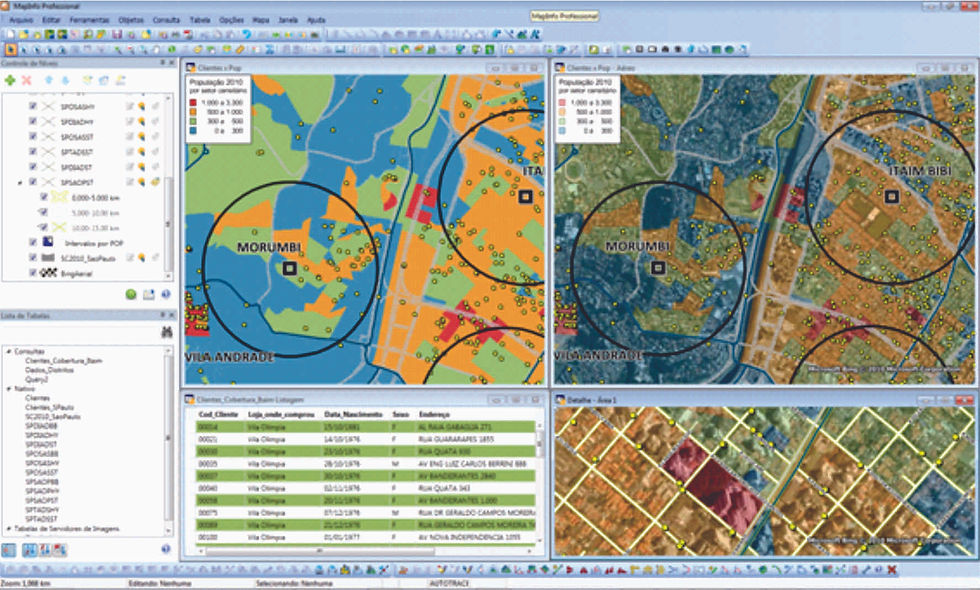
Task: Uncheck the BingAerial layer checkbox
Action: coord(32,273)
